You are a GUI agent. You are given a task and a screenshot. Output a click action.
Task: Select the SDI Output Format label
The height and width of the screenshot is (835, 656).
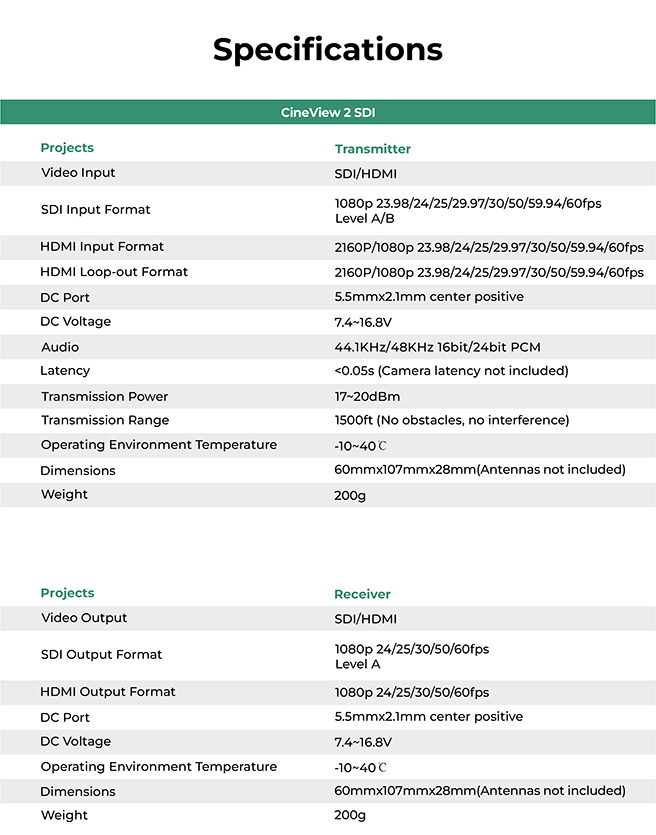pos(101,655)
